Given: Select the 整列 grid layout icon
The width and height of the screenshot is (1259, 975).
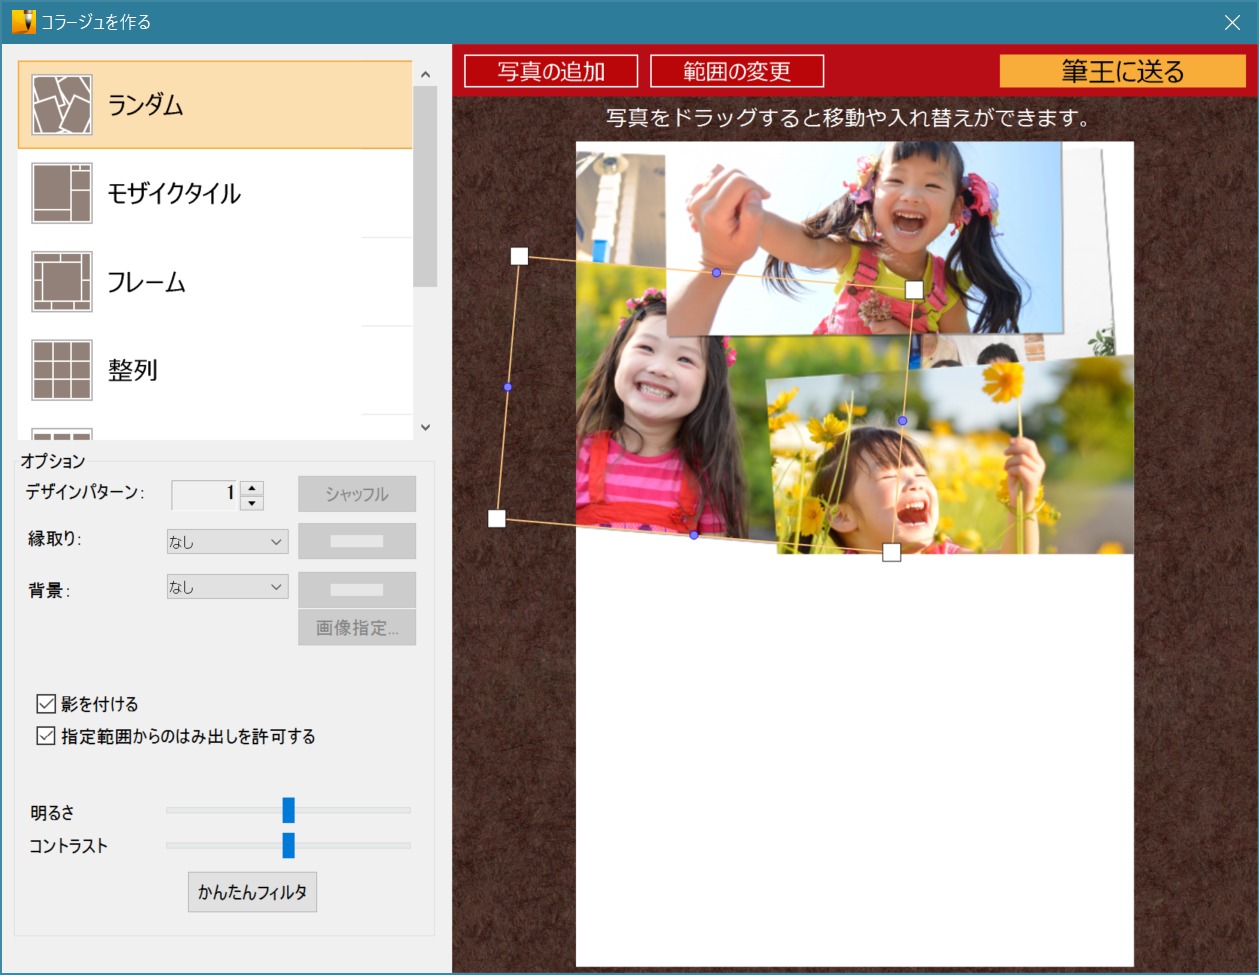Looking at the screenshot, I should click(x=62, y=370).
